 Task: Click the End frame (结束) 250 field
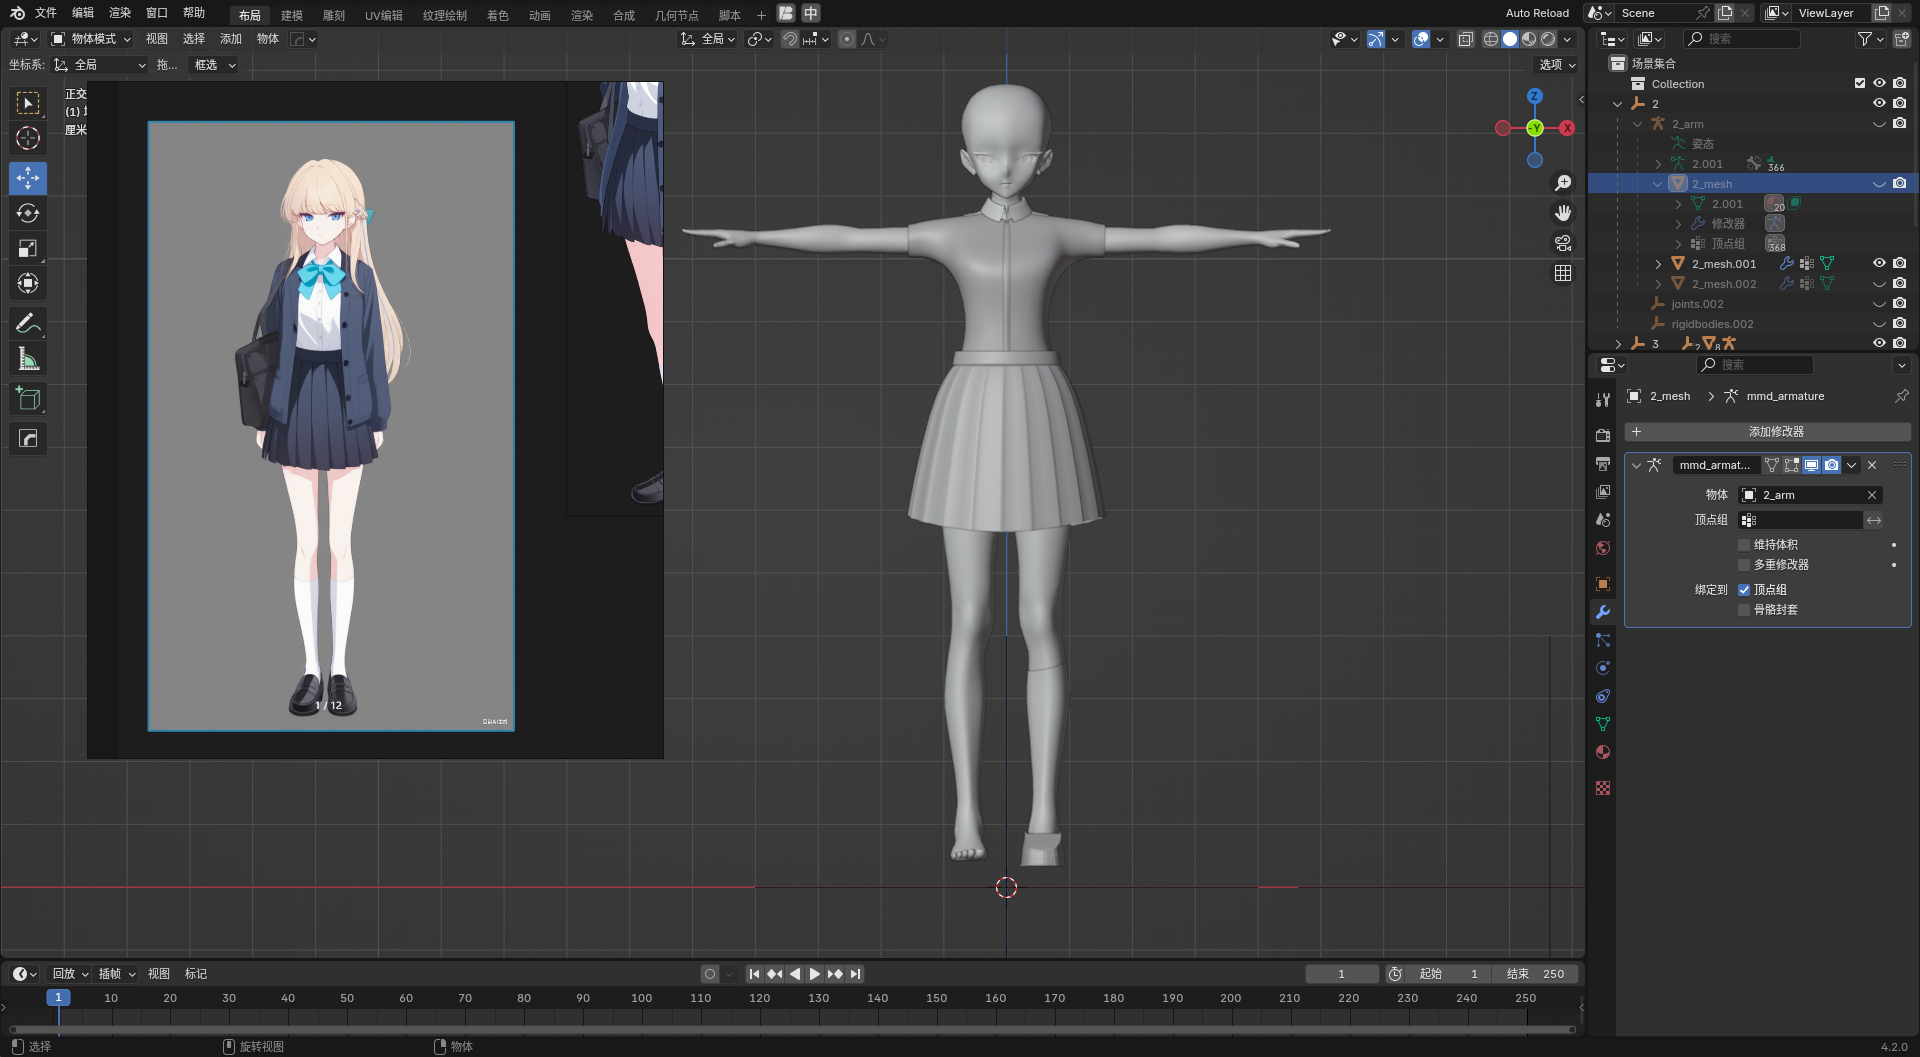point(1536,974)
